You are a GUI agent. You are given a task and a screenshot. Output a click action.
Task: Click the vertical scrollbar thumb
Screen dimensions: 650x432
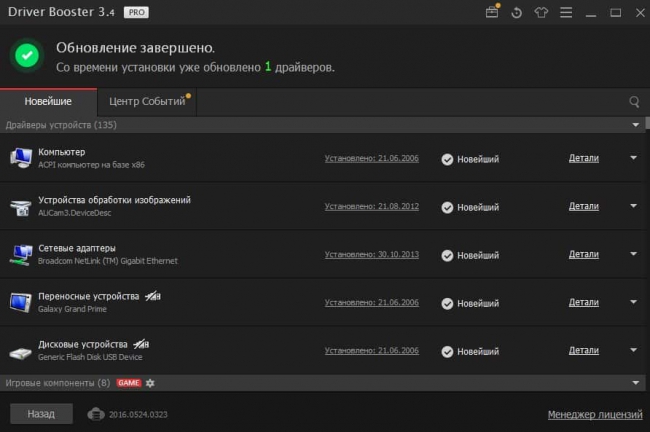click(x=648, y=124)
